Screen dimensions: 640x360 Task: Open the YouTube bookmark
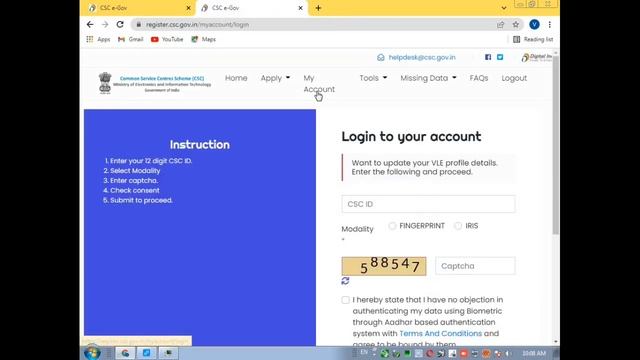point(167,39)
